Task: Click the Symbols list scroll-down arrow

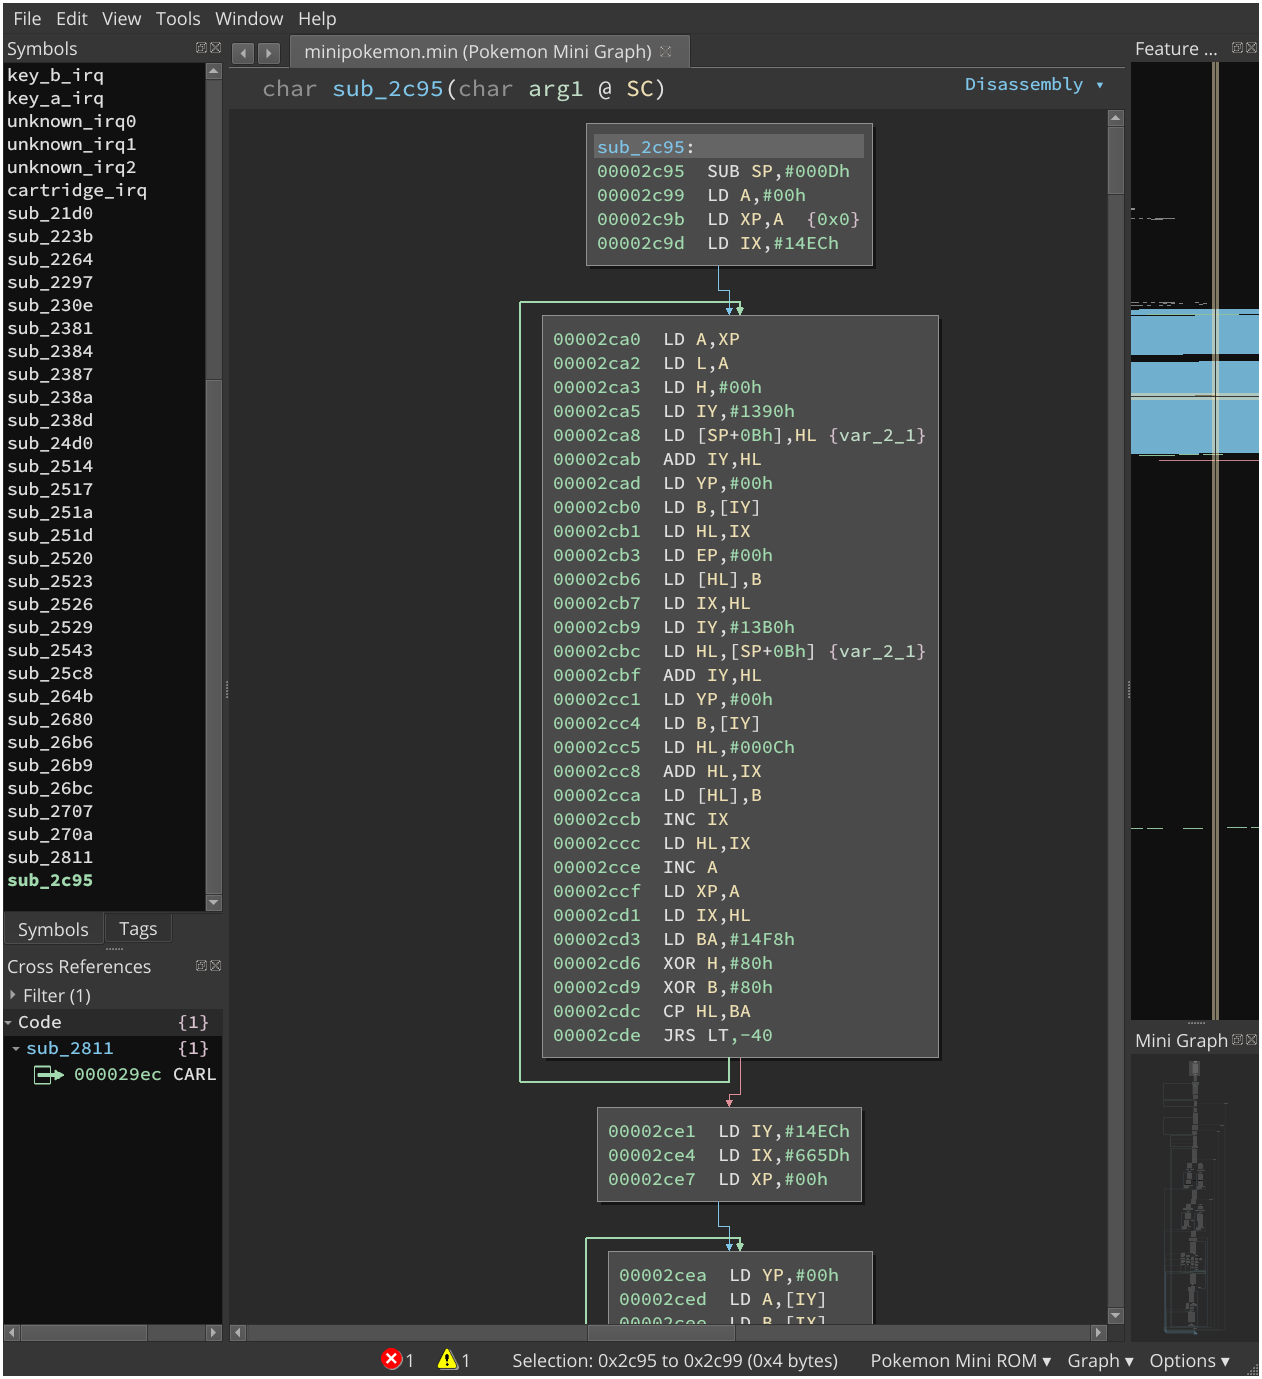Action: [x=213, y=902]
